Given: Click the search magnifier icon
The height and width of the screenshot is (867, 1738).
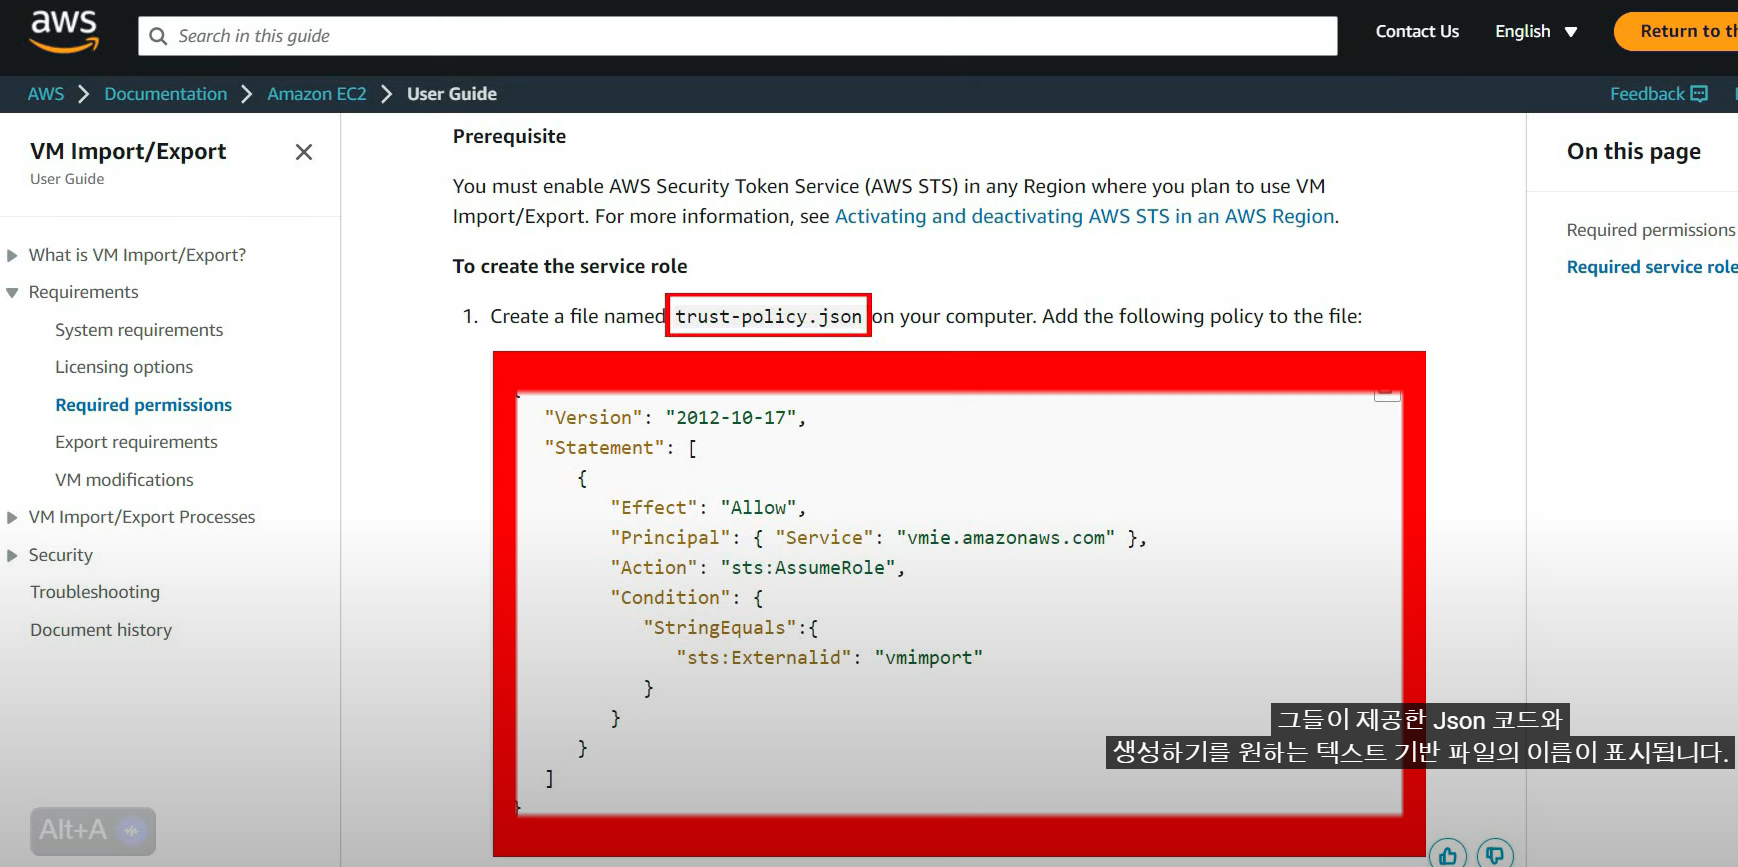Looking at the screenshot, I should click(158, 36).
